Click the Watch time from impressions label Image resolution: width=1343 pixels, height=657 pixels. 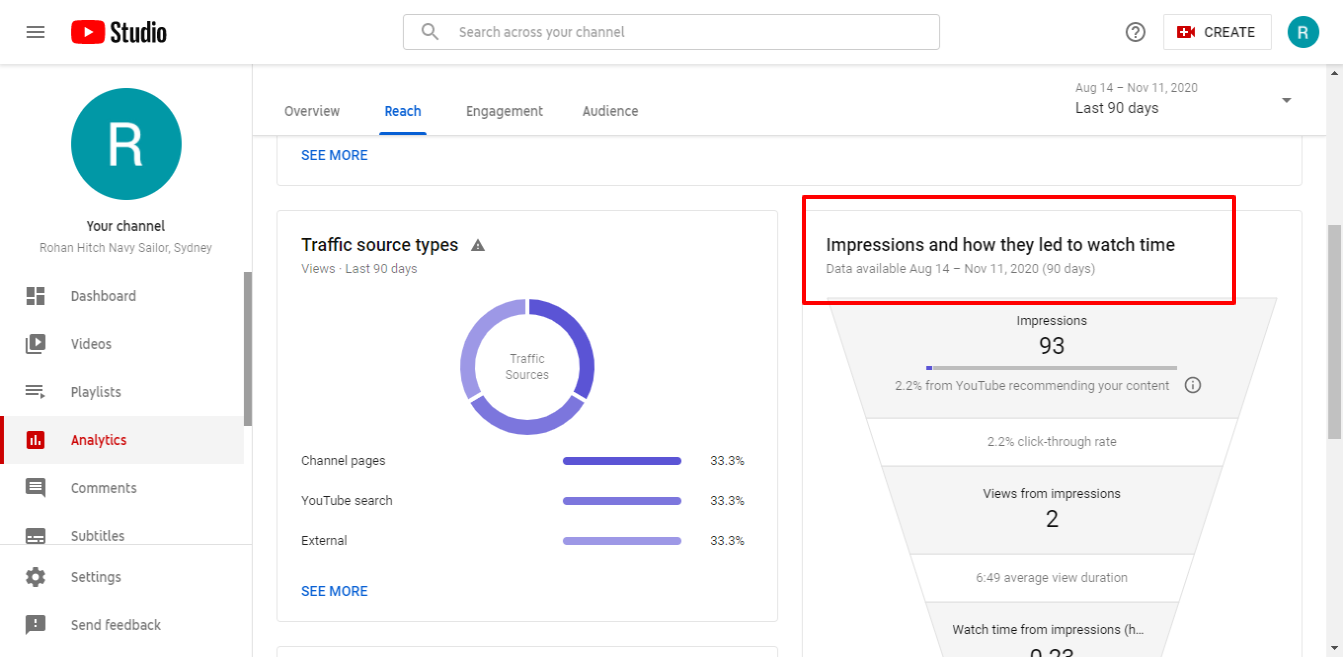(1048, 630)
